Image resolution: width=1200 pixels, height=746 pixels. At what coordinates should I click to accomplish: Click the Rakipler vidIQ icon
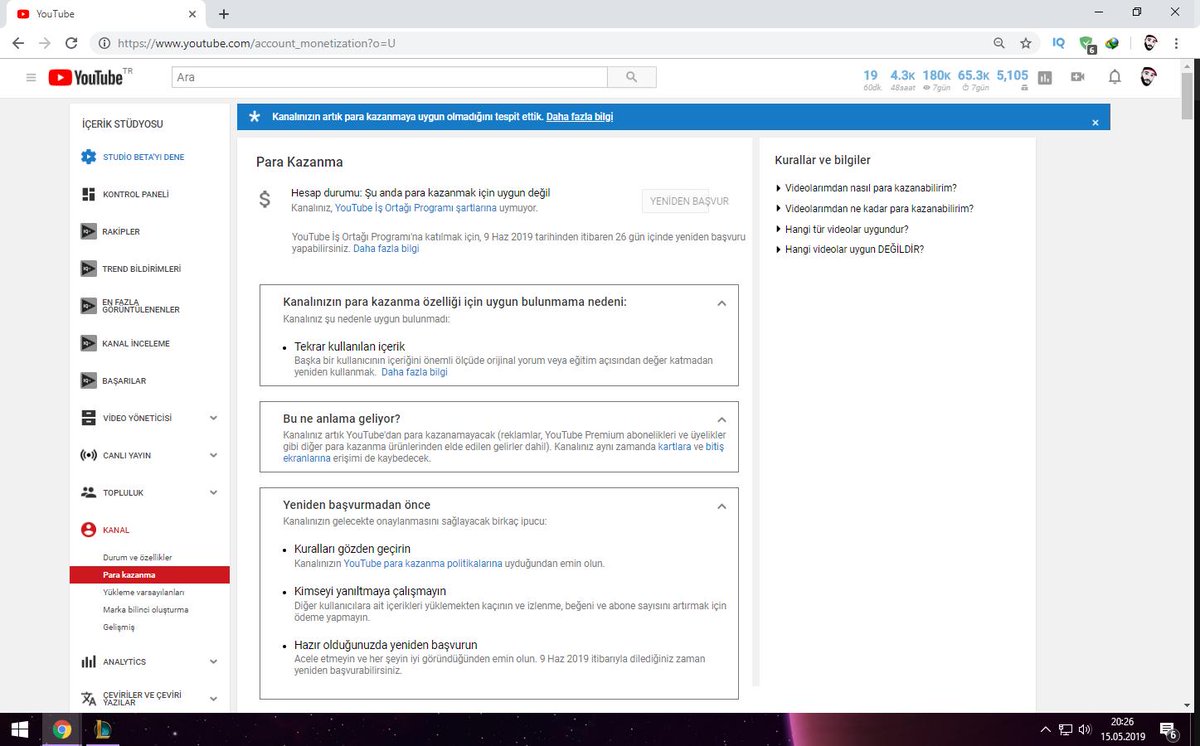click(88, 231)
